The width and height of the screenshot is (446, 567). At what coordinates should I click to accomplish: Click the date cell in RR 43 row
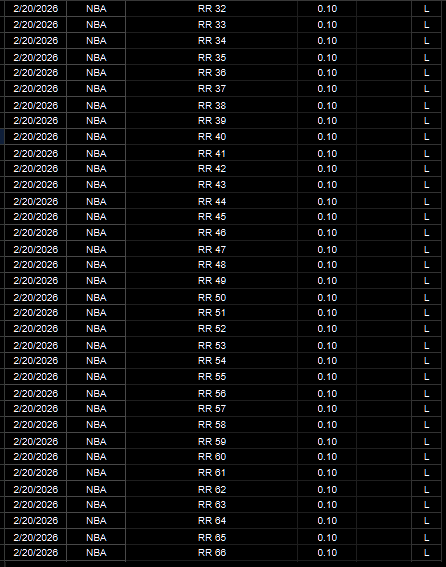(x=35, y=185)
